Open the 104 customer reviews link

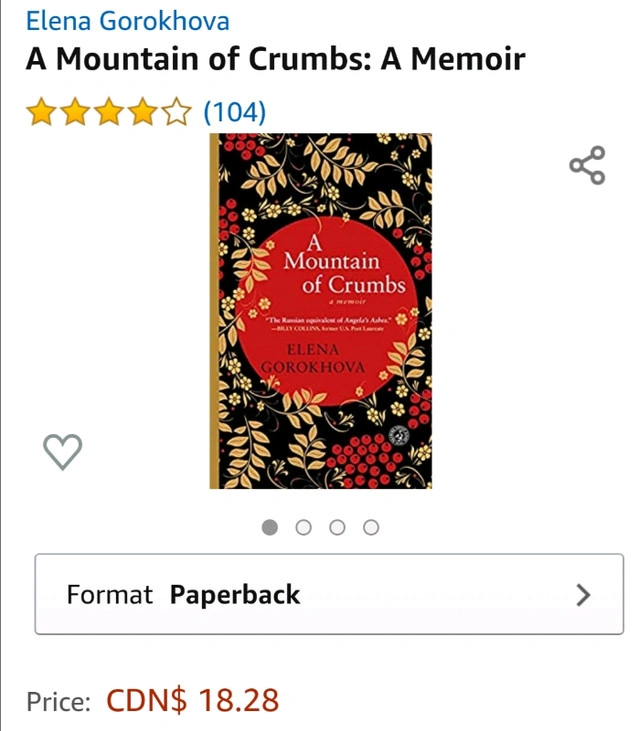click(235, 112)
